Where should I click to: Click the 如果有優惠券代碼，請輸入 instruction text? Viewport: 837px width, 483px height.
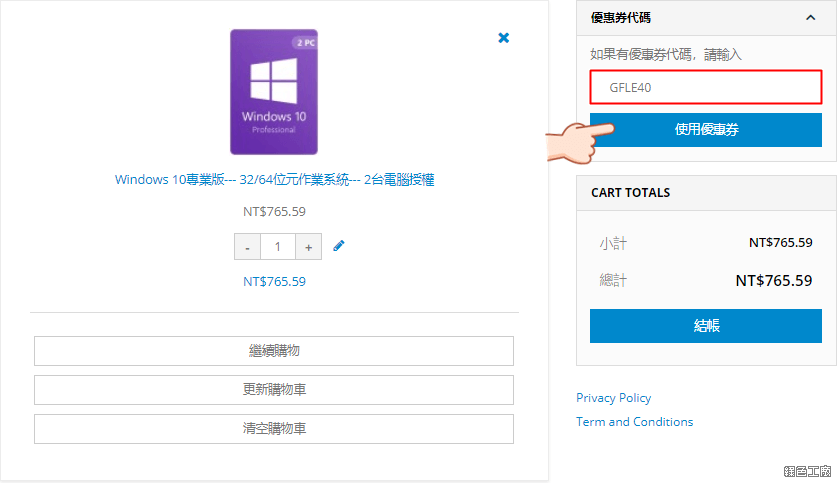(x=666, y=54)
